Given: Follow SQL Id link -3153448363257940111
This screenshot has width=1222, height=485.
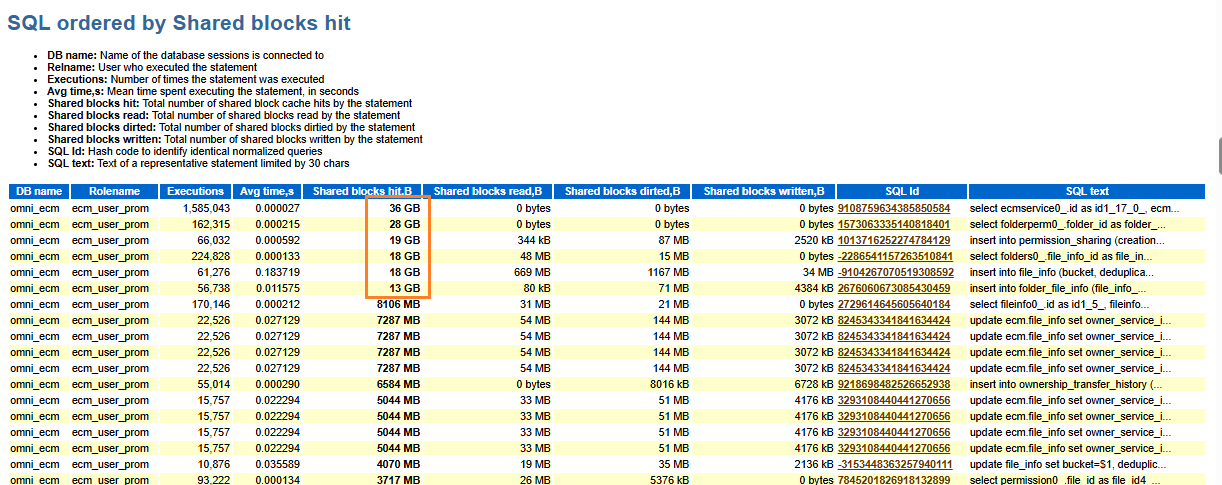Looking at the screenshot, I should coord(895,464).
